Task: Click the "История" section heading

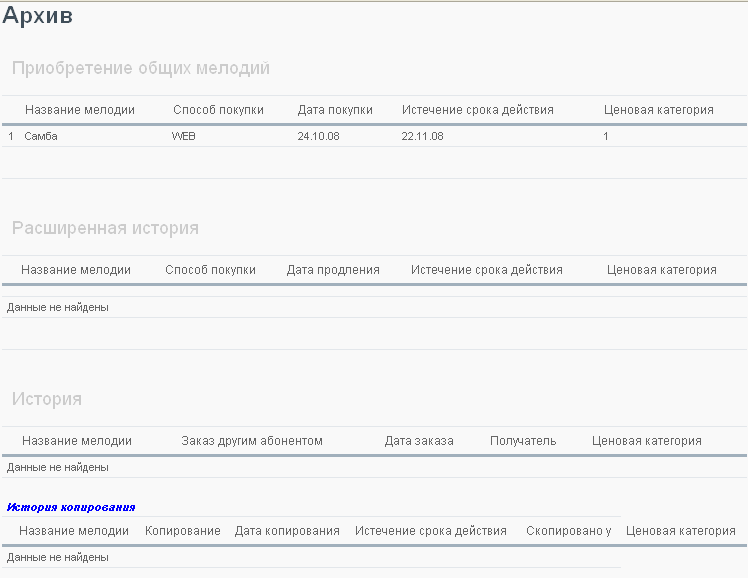Action: (47, 399)
